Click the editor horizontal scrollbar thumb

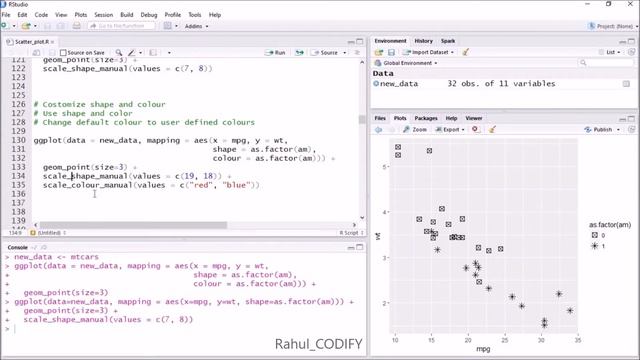coord(133,225)
